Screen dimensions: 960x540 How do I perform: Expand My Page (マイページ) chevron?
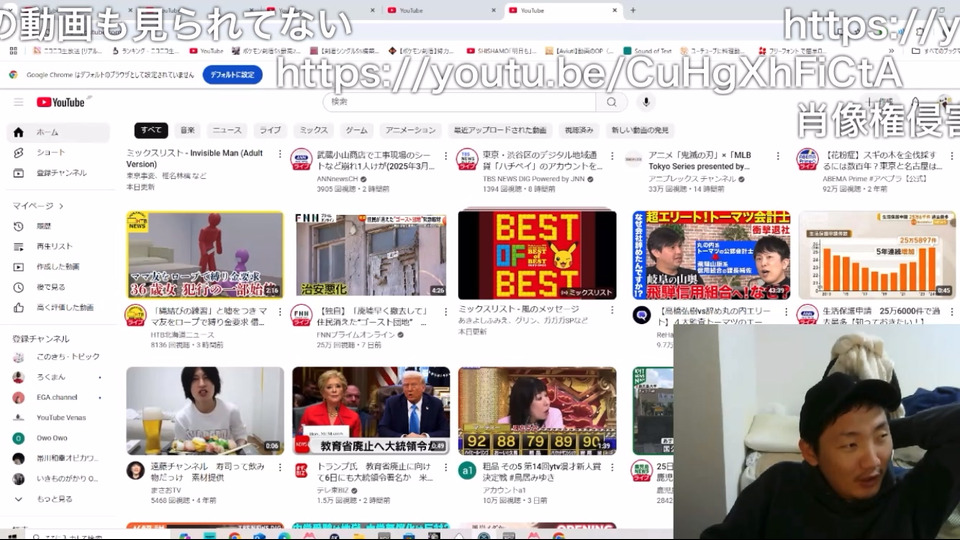61,206
